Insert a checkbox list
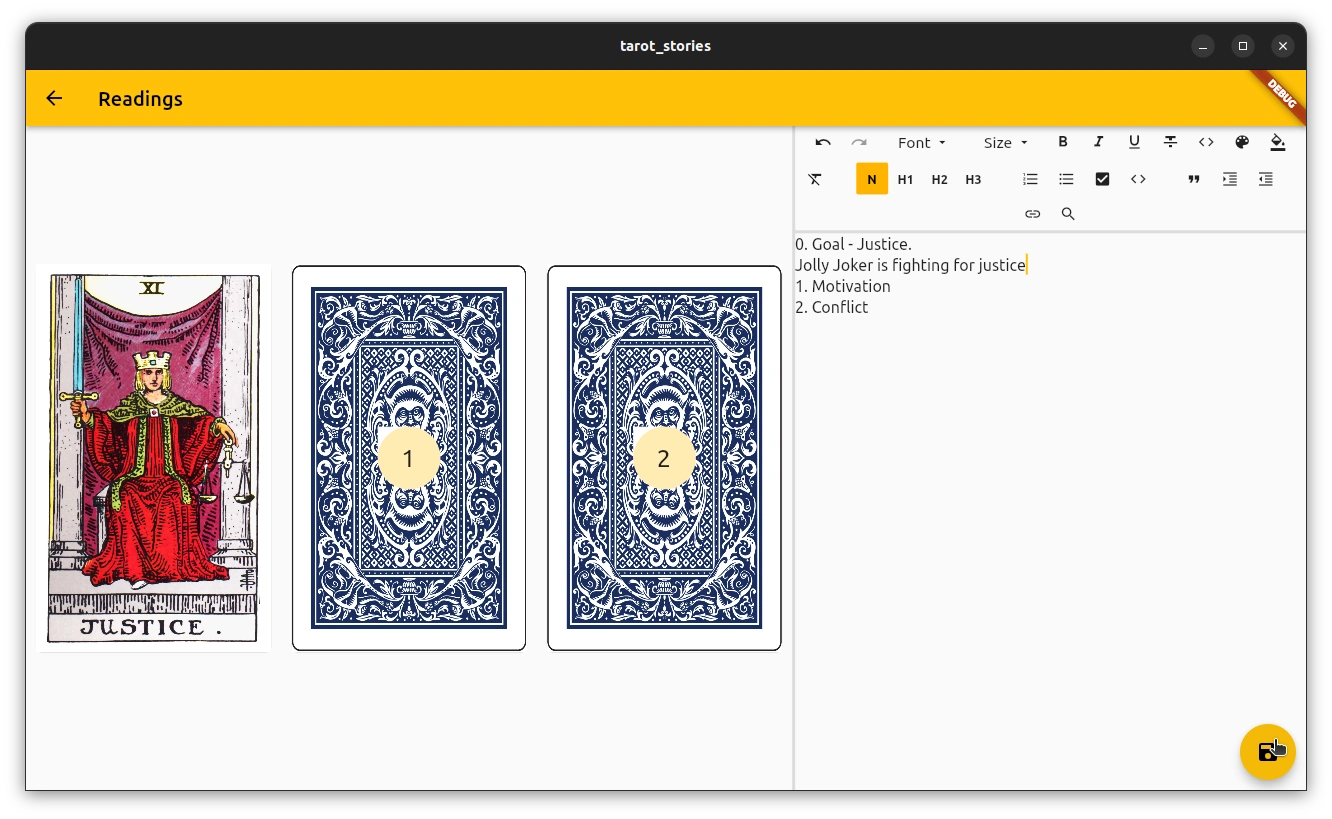The height and width of the screenshot is (819, 1332). [x=1102, y=179]
